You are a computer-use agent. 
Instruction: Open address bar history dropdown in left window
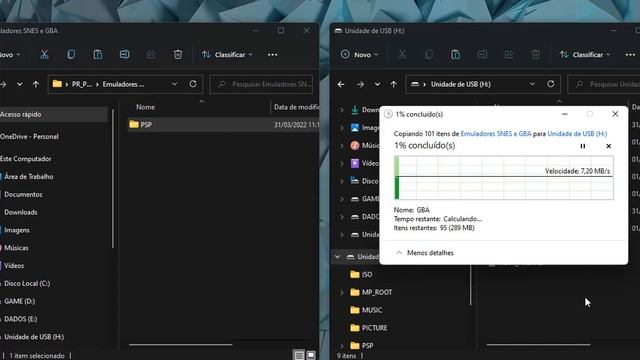pos(174,84)
